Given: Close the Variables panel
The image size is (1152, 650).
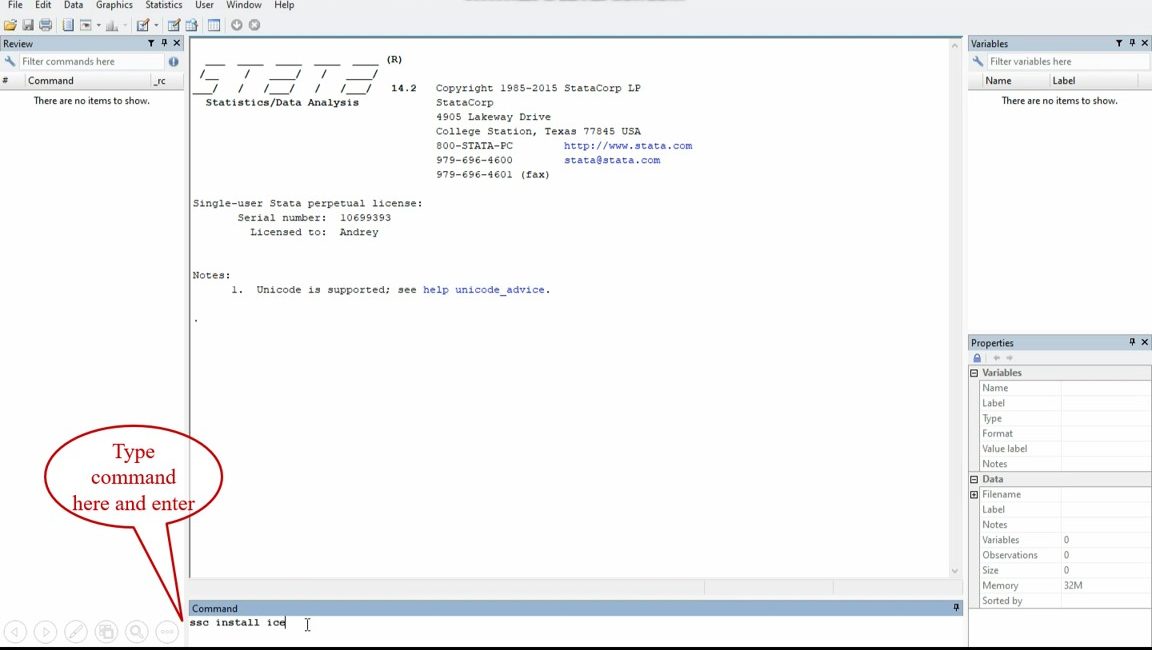Looking at the screenshot, I should tap(1145, 43).
